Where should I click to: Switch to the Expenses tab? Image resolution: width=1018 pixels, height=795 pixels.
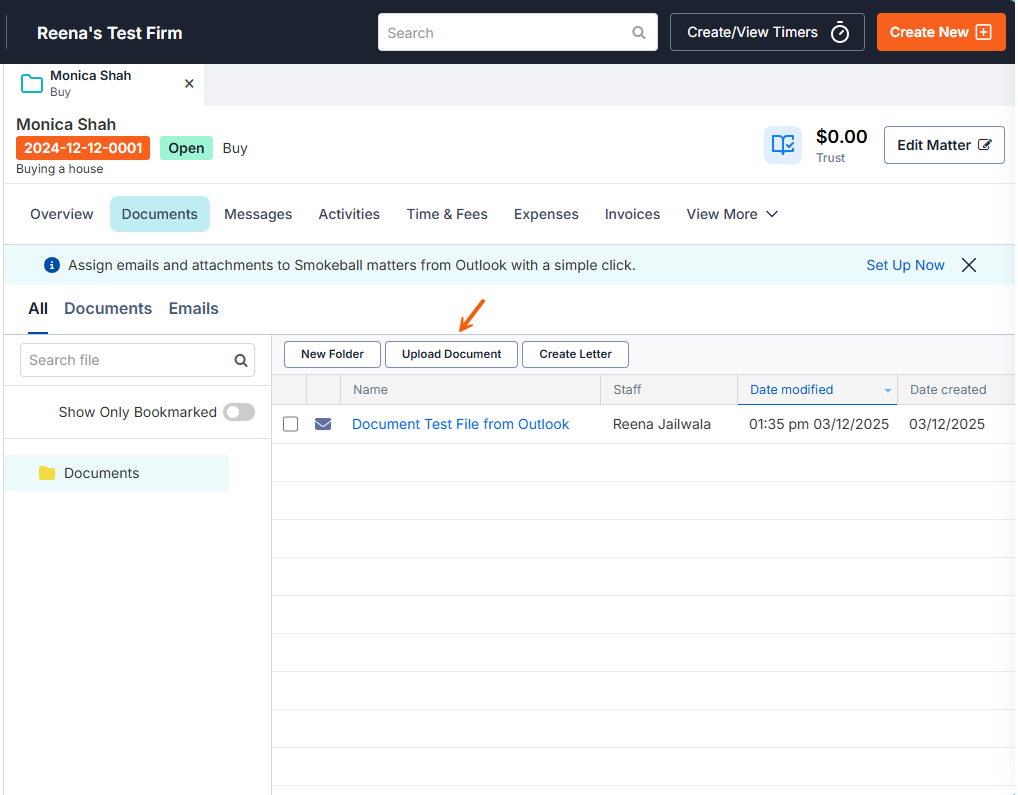(546, 214)
